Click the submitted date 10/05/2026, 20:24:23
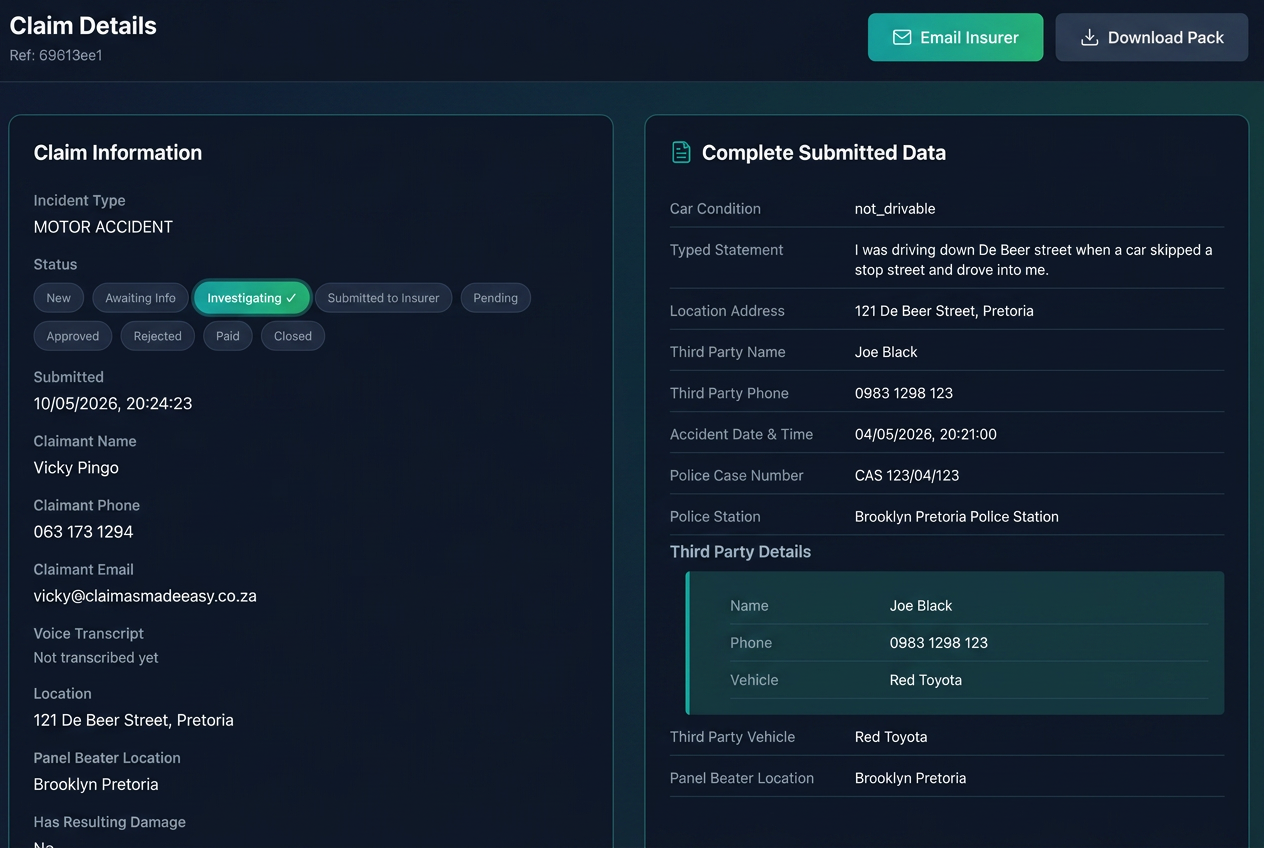 pos(113,404)
